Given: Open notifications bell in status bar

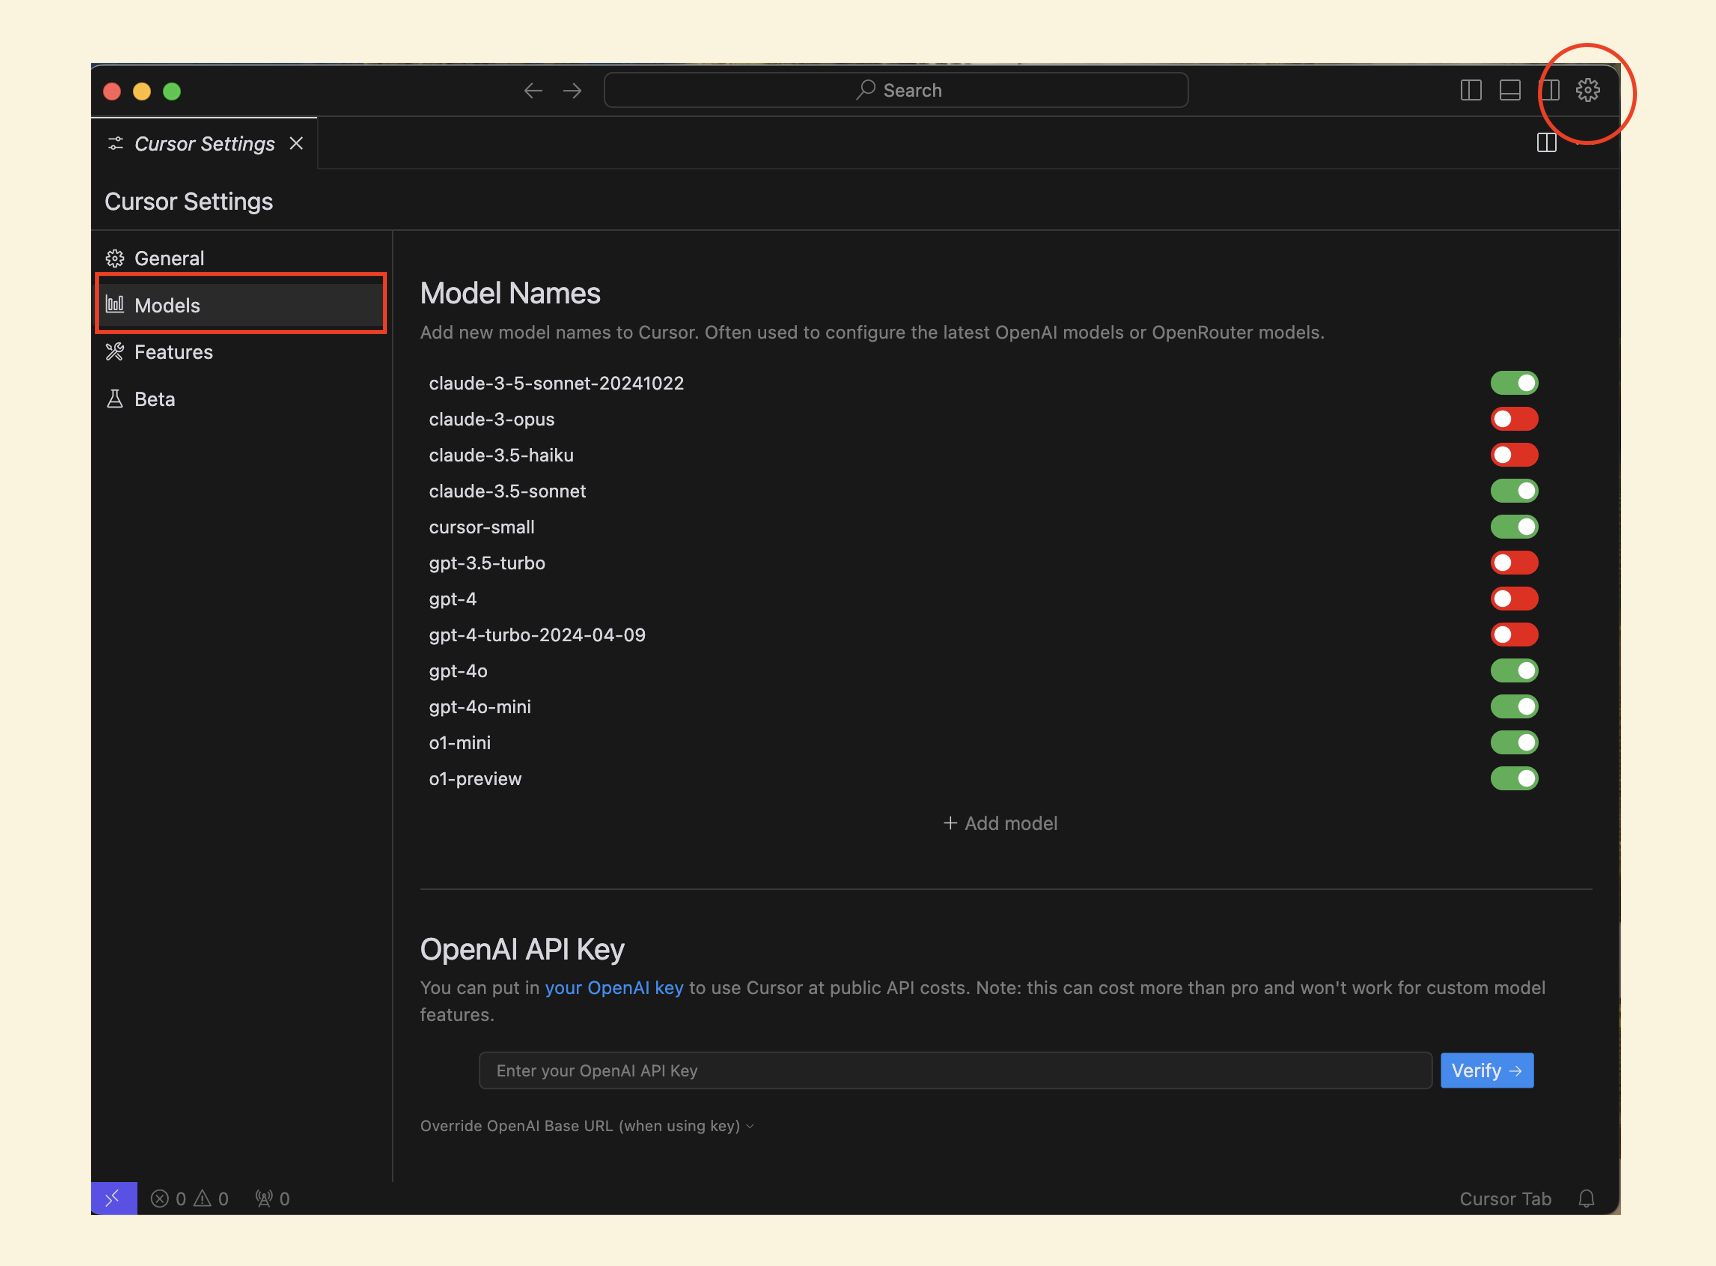Looking at the screenshot, I should point(1586,1198).
